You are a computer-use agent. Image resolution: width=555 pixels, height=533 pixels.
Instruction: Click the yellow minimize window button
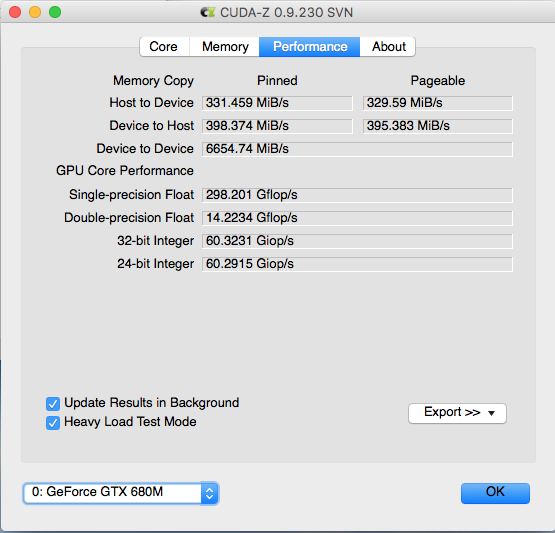click(x=35, y=12)
